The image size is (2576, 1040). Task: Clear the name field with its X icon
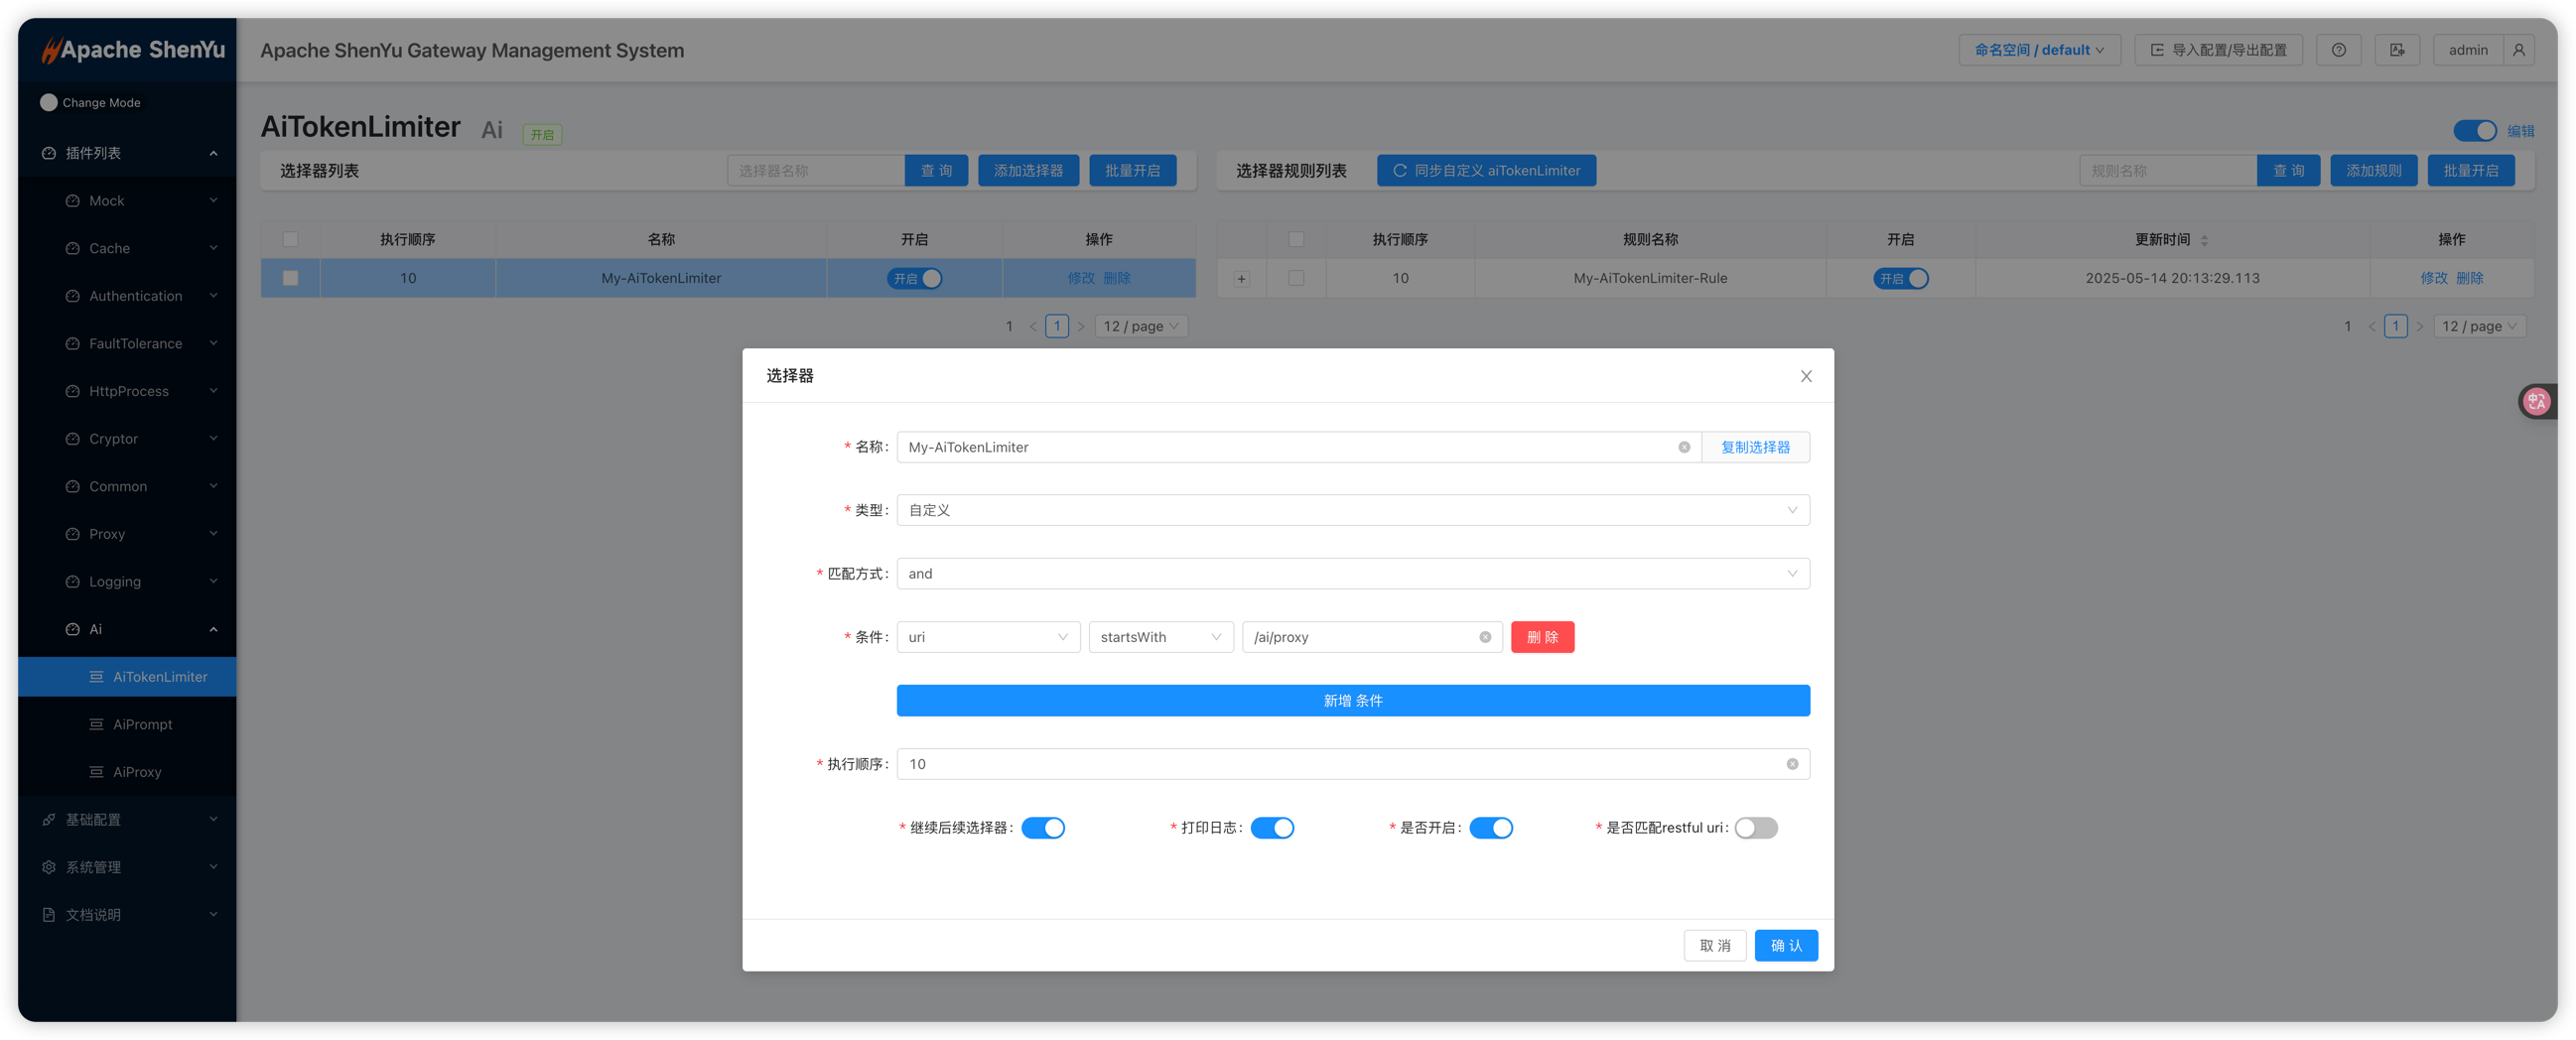1684,447
